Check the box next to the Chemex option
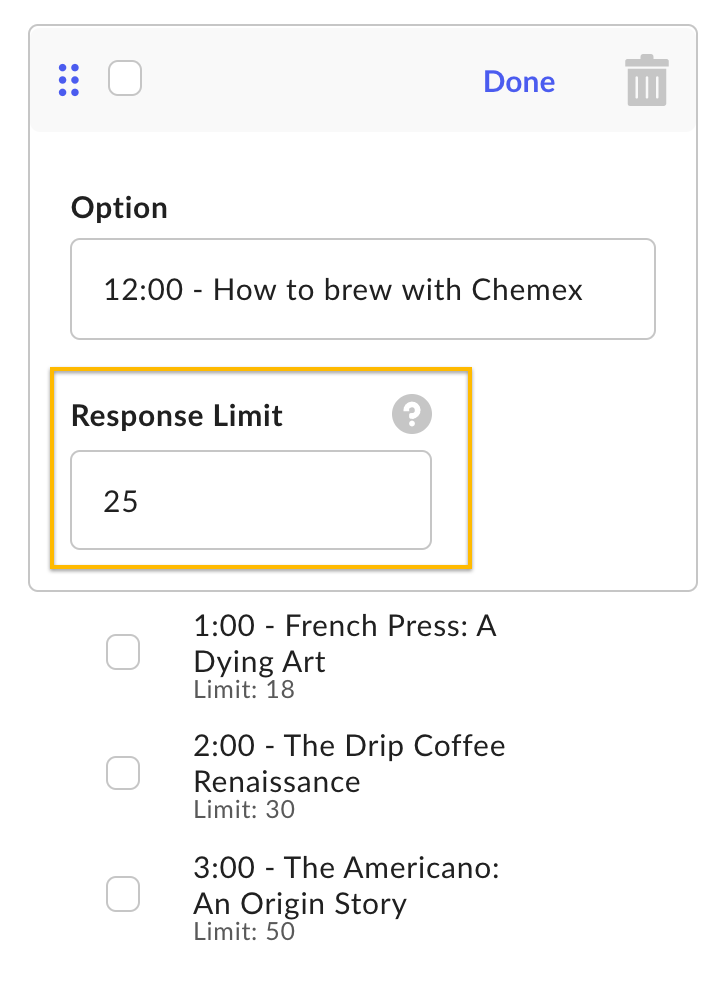This screenshot has width=724, height=984. pos(125,78)
